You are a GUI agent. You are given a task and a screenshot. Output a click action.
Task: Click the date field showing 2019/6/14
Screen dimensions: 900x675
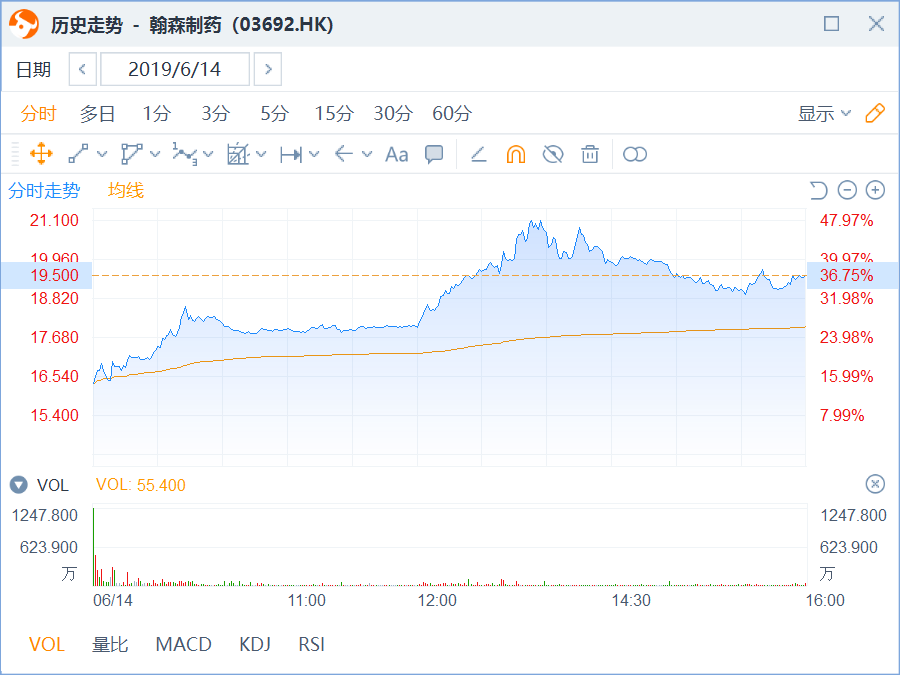pos(175,69)
